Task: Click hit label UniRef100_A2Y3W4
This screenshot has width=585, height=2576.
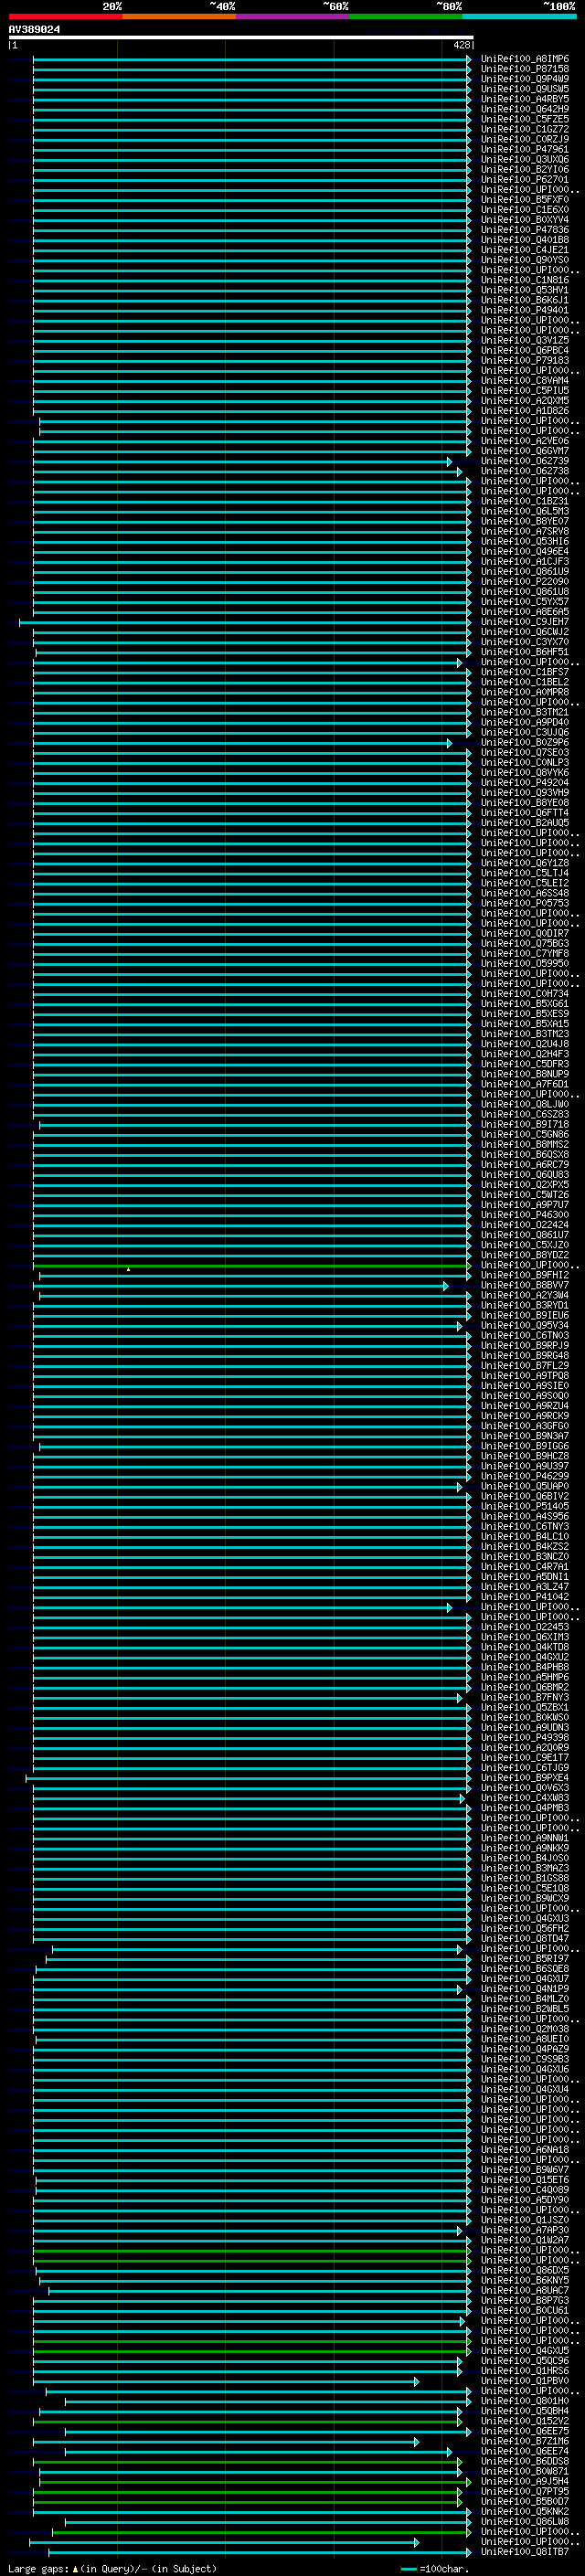Action: [x=524, y=1295]
